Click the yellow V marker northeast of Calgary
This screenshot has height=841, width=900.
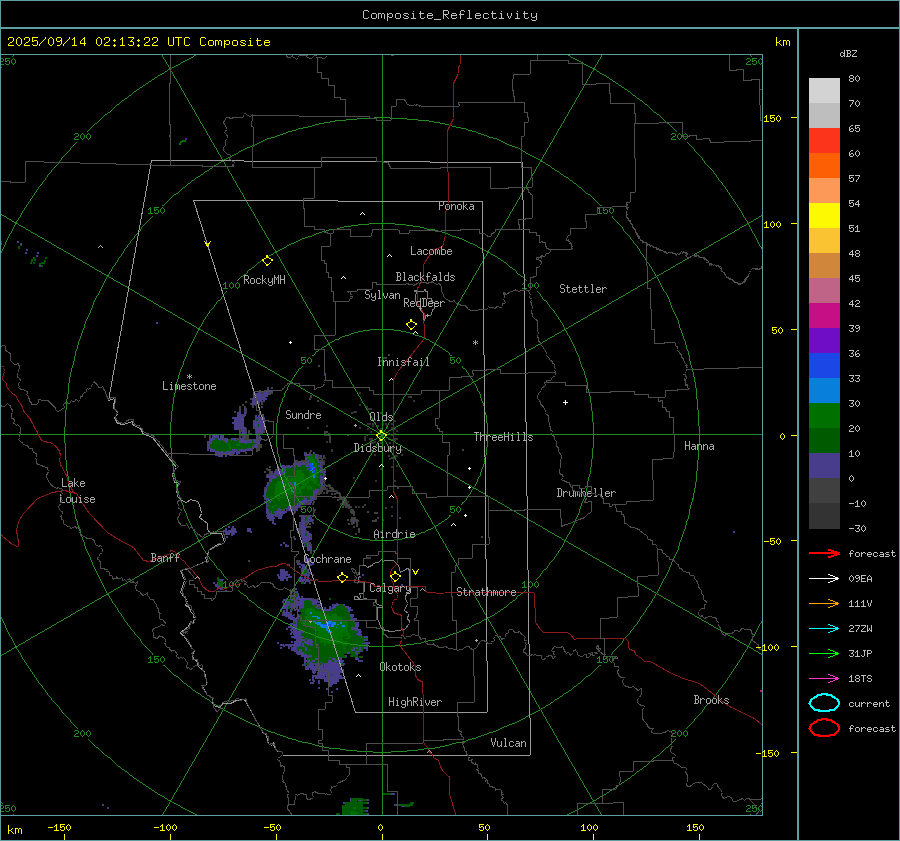coord(416,572)
